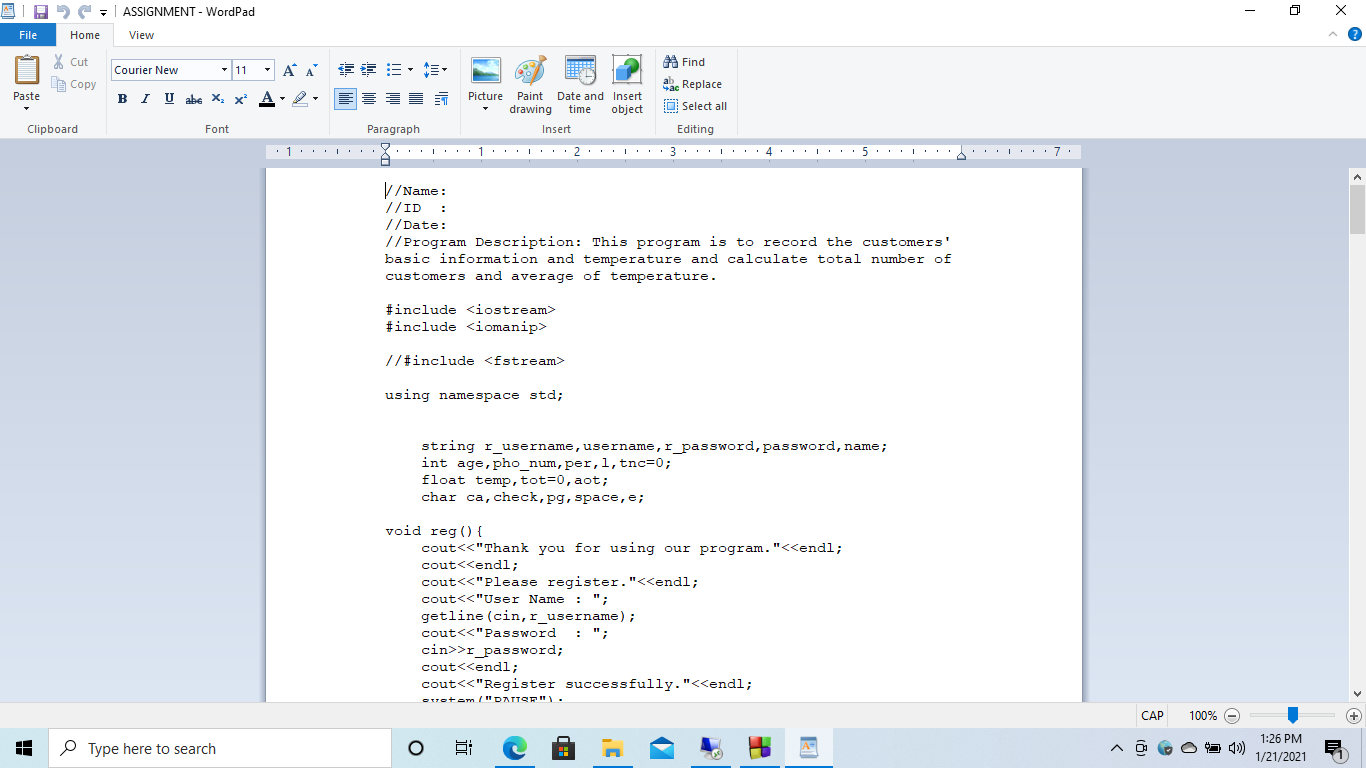Open File Explorer from the taskbar
The width and height of the screenshot is (1366, 768).
[612, 747]
